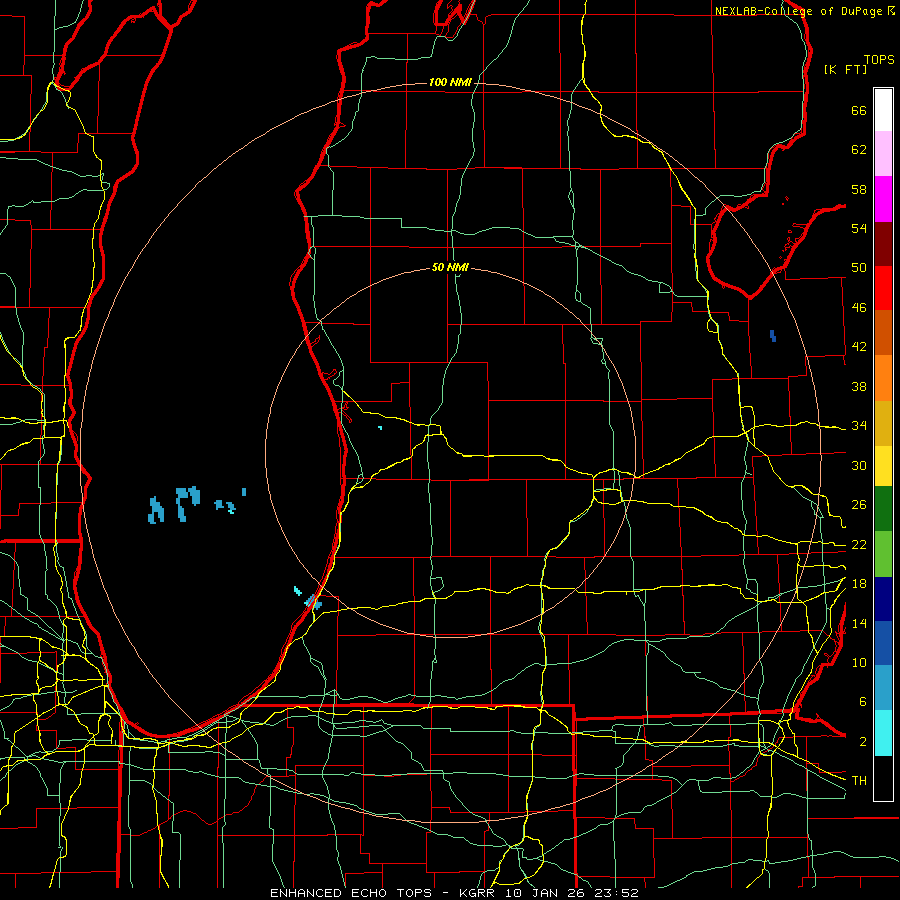Click the 2 legend value
Image resolution: width=900 pixels, height=900 pixels.
(x=862, y=742)
